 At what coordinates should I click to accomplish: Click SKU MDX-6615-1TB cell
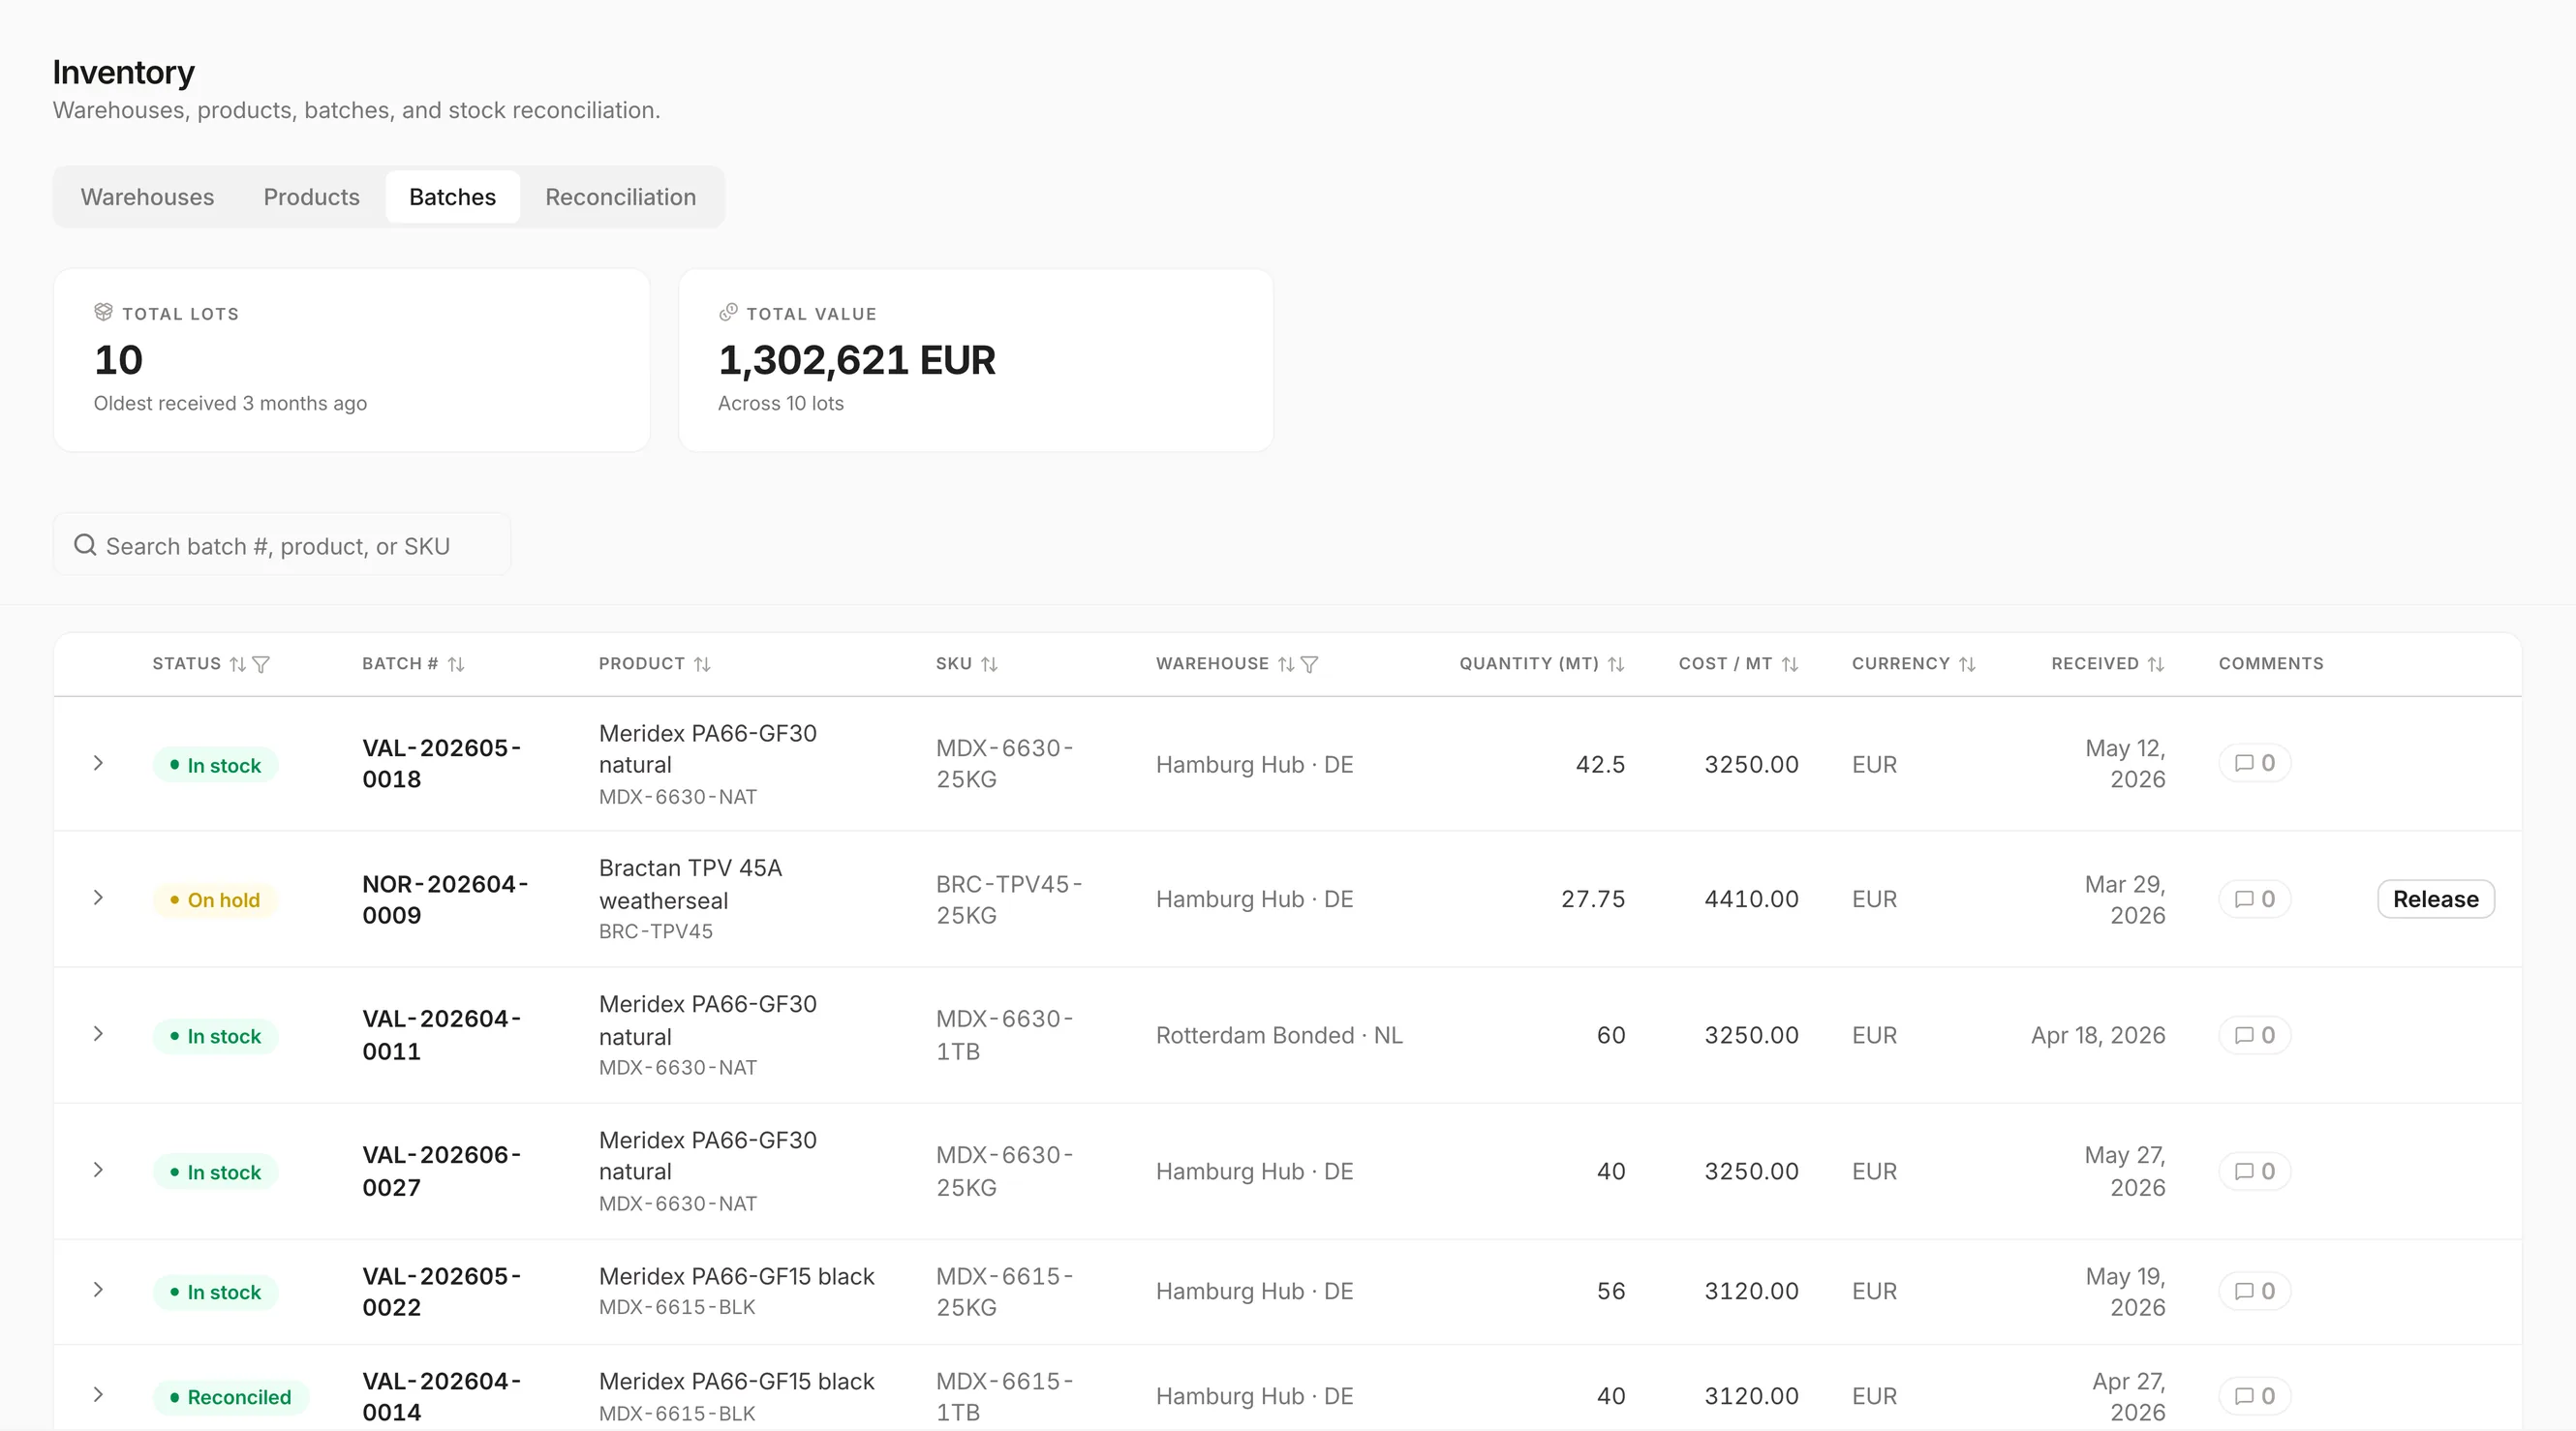click(1004, 1396)
